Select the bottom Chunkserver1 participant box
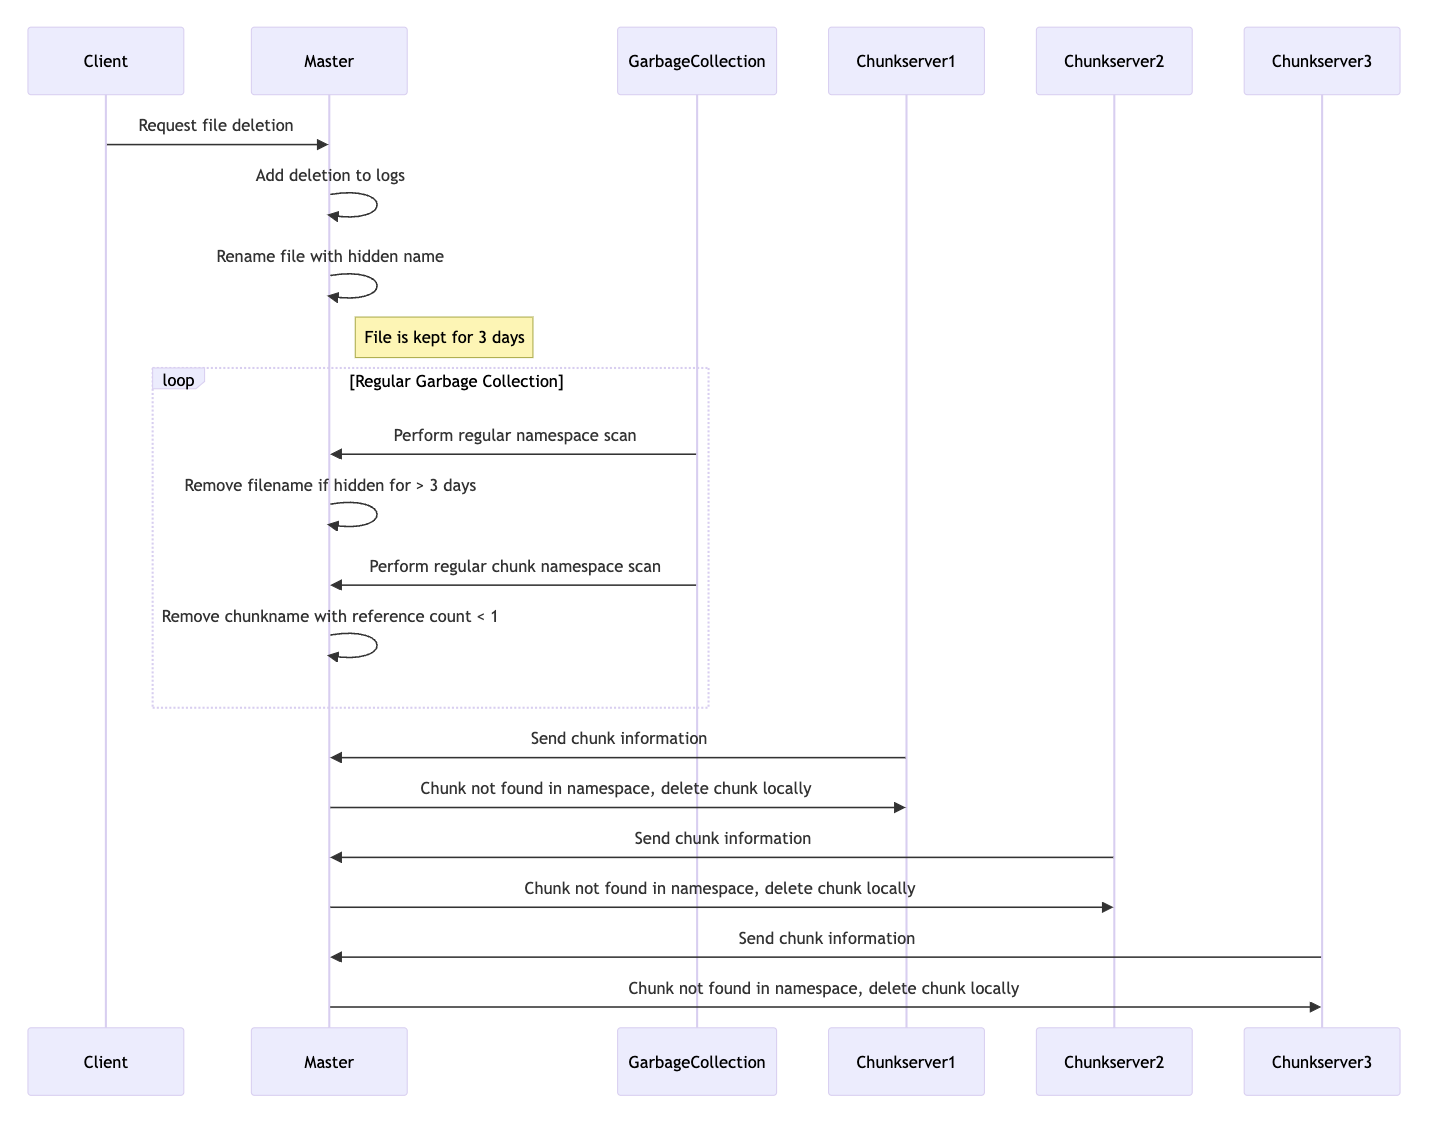Image resolution: width=1434 pixels, height=1122 pixels. click(906, 1061)
